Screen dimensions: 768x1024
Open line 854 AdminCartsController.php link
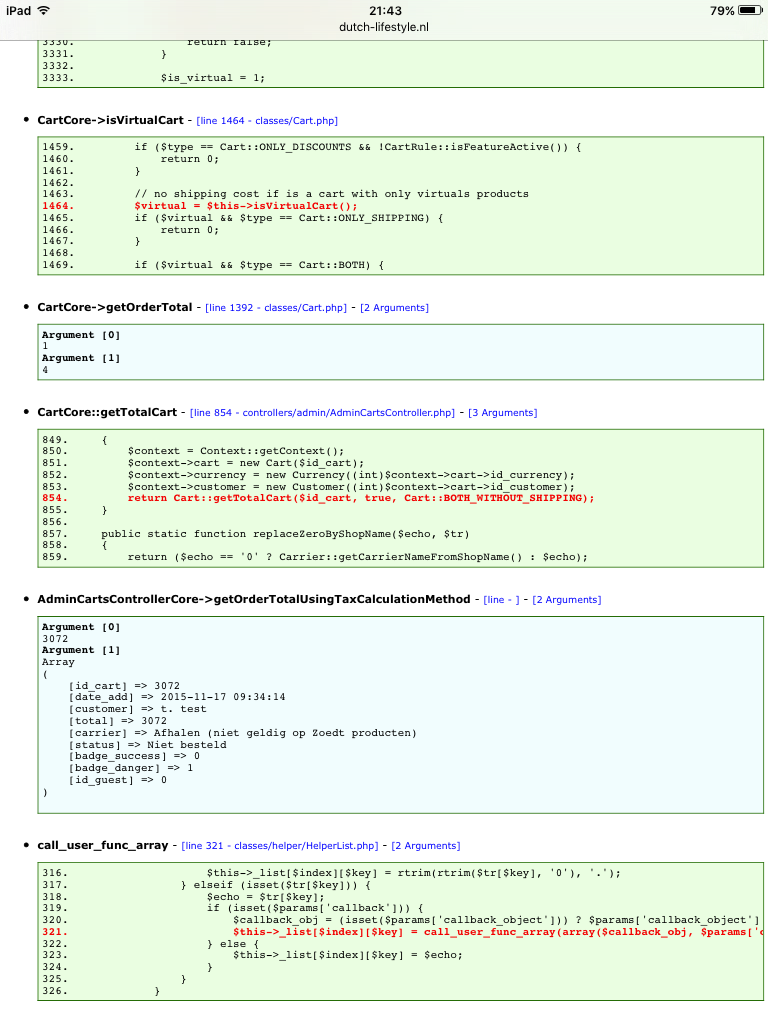323,413
